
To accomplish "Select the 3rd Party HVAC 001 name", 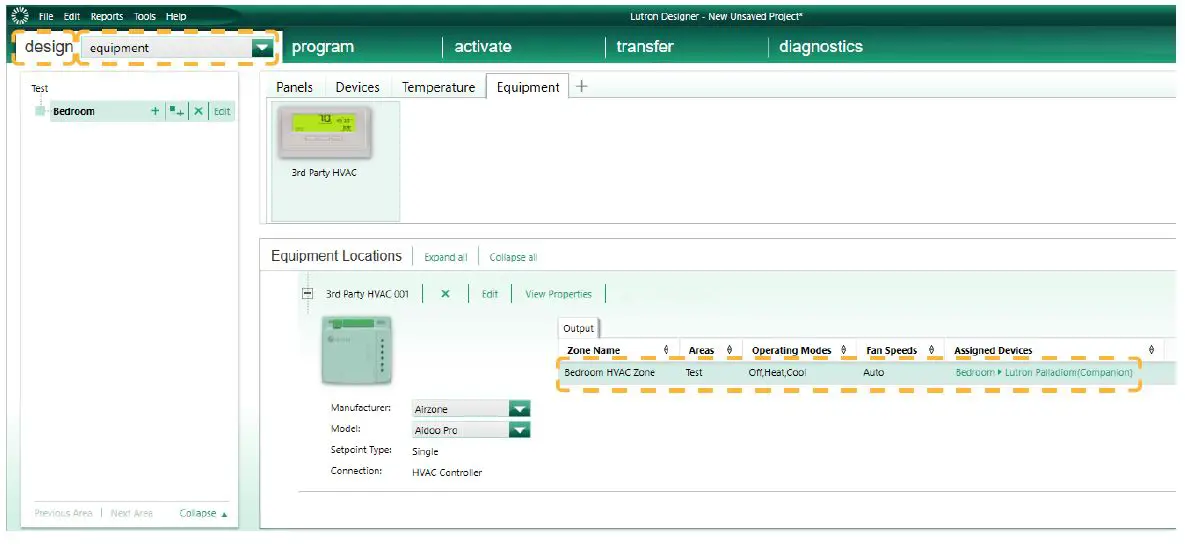I will [367, 294].
